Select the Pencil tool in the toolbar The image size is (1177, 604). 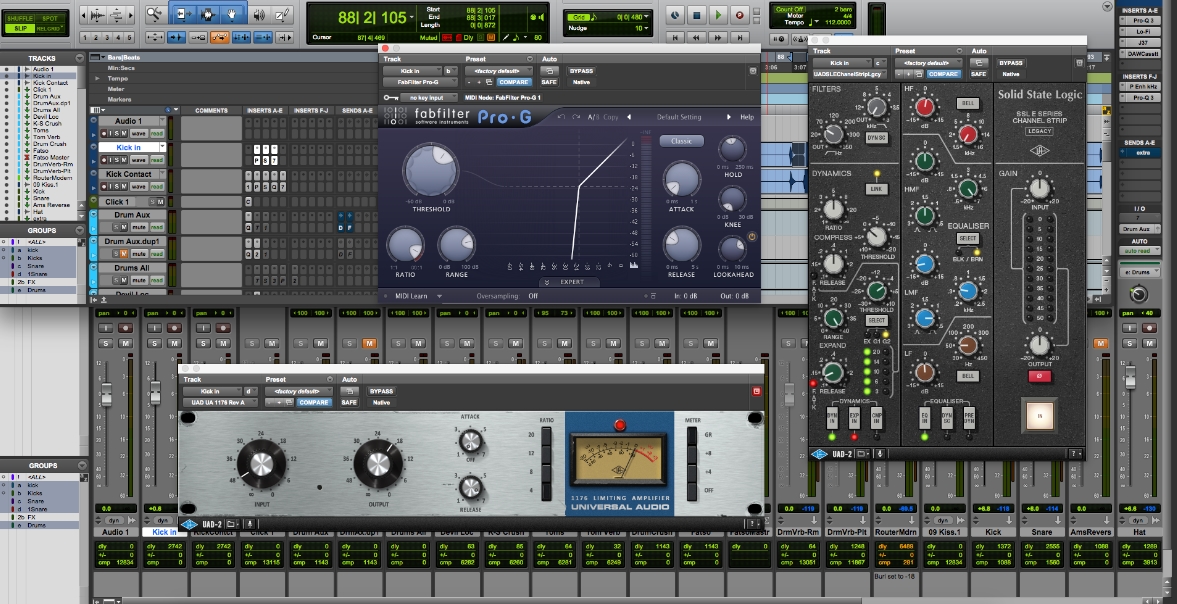(x=283, y=14)
